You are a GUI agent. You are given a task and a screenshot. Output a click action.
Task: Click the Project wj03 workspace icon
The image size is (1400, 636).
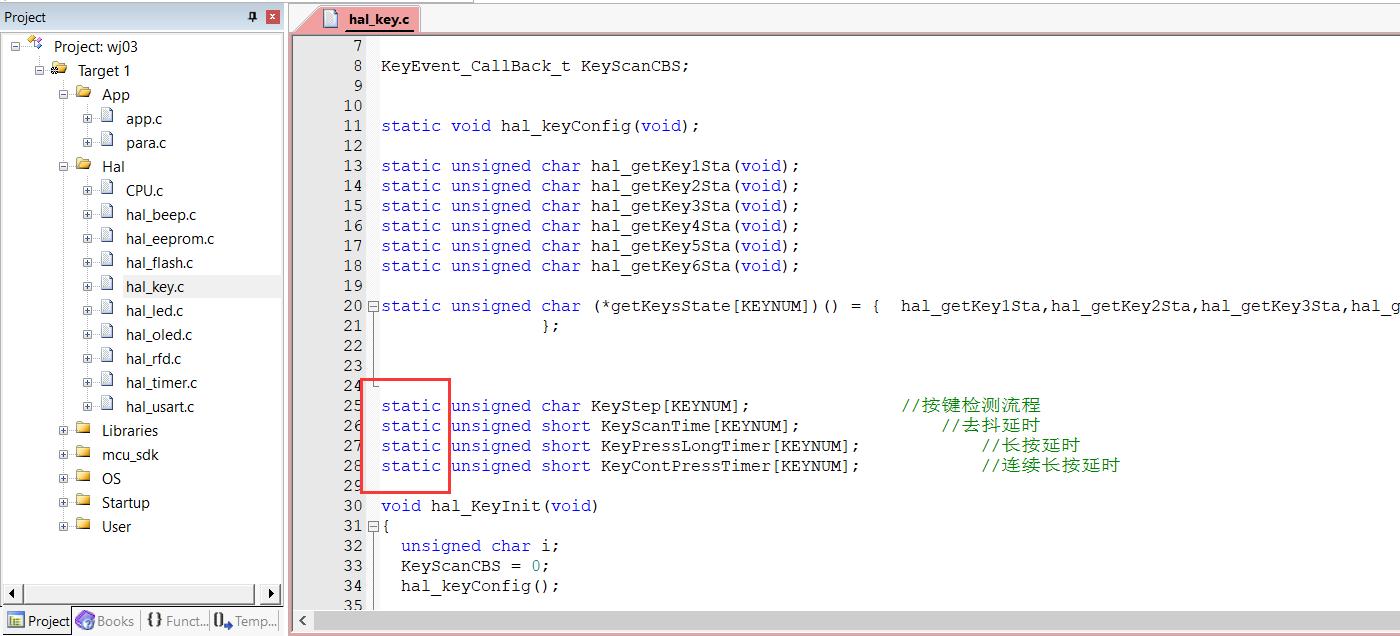point(36,44)
